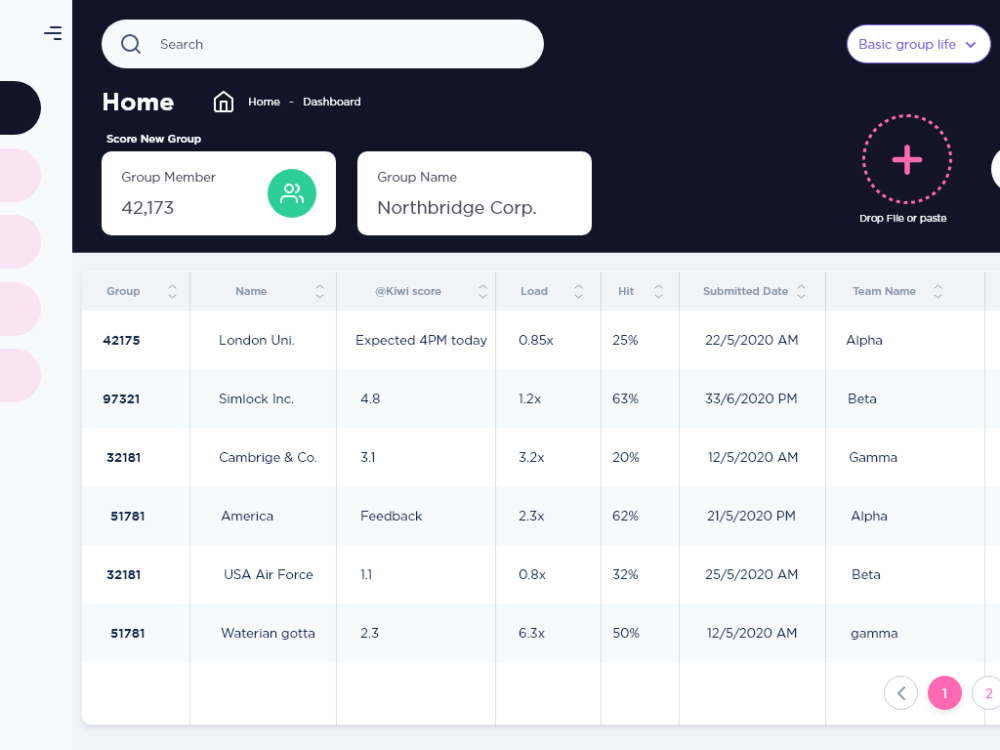Open the sidebar navigation menu

(x=53, y=33)
